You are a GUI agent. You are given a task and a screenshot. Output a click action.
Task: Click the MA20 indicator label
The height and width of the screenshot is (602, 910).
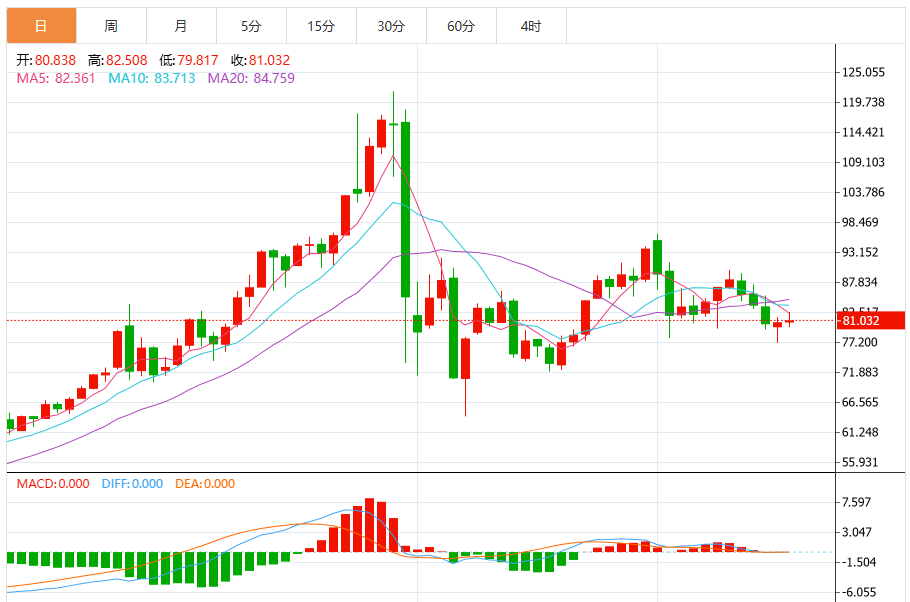pos(251,78)
